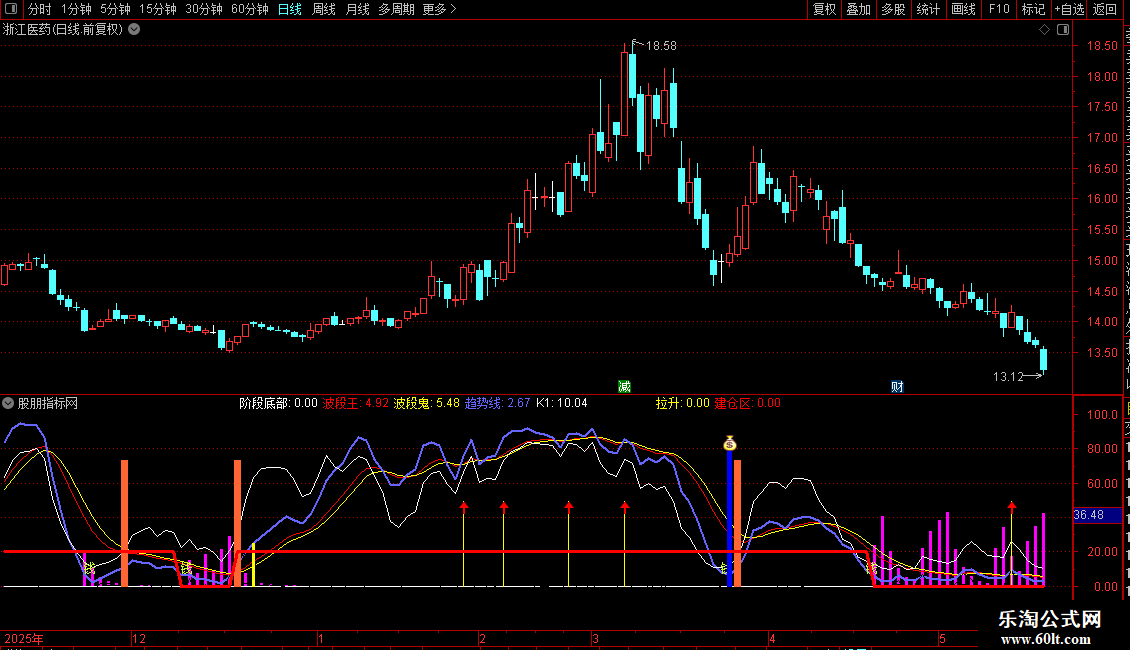Viewport: 1130px width, 650px height.
Task: Expand the 更多 periods menu
Action: click(439, 9)
